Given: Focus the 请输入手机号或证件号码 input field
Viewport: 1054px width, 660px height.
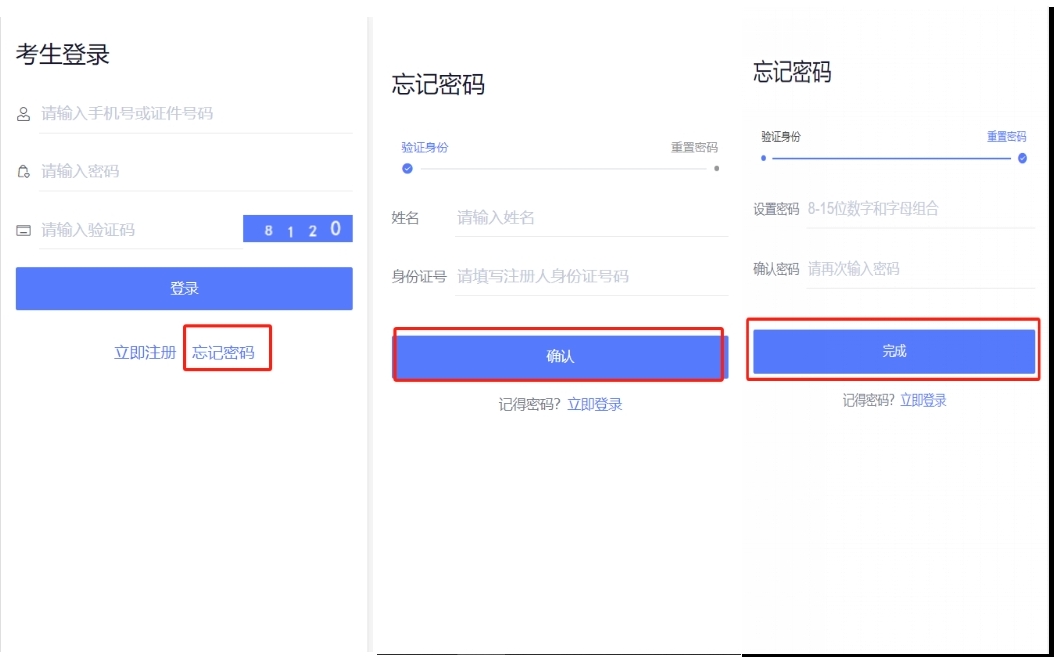Looking at the screenshot, I should (195, 114).
